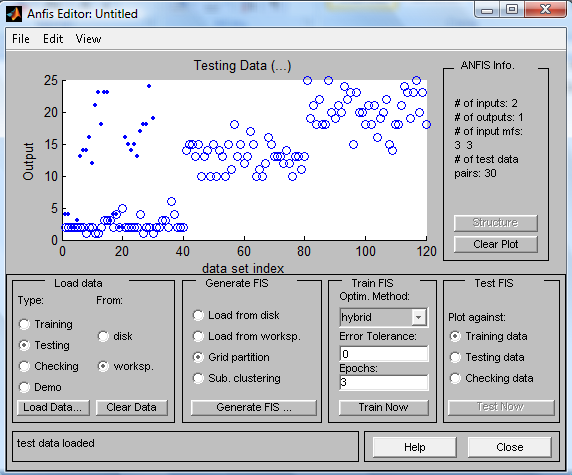This screenshot has height=475, width=572.
Task: Close the window with the title bar X
Action: 546,9
